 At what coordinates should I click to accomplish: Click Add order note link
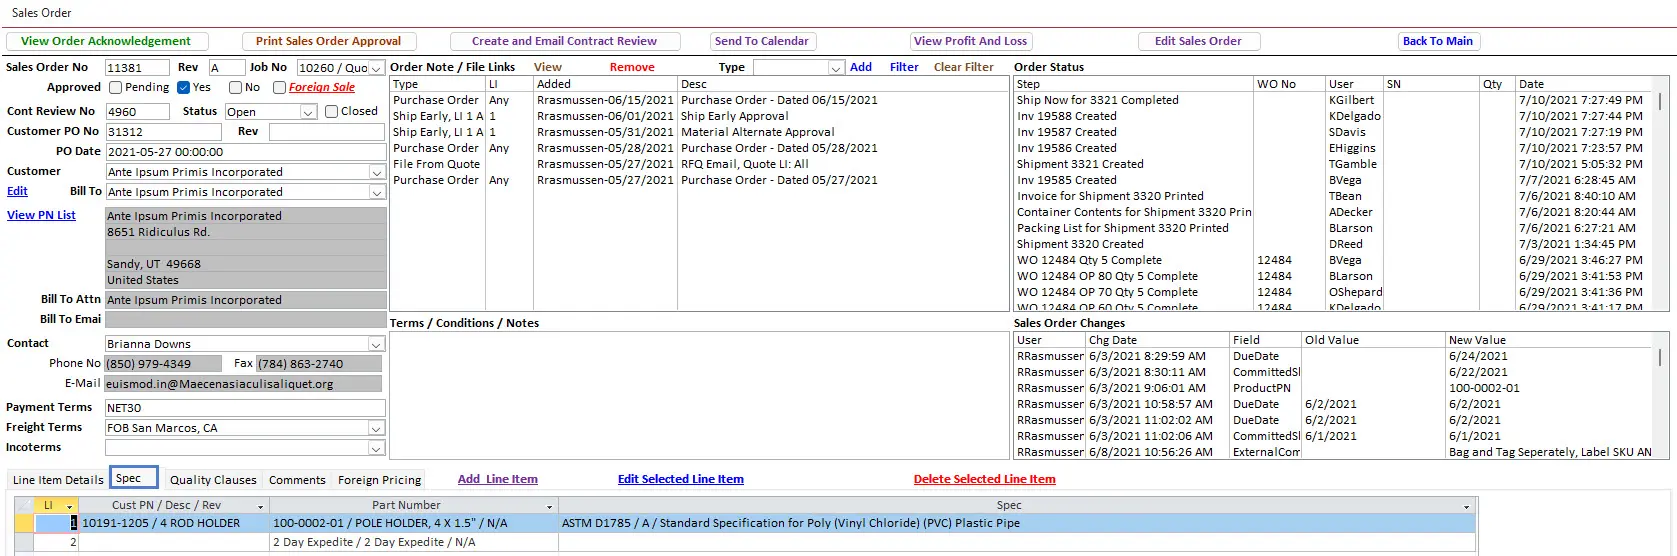(x=861, y=67)
